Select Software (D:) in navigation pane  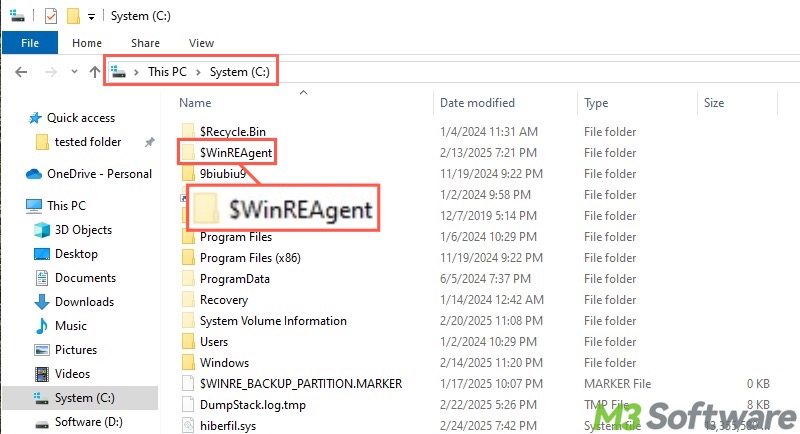click(88, 422)
